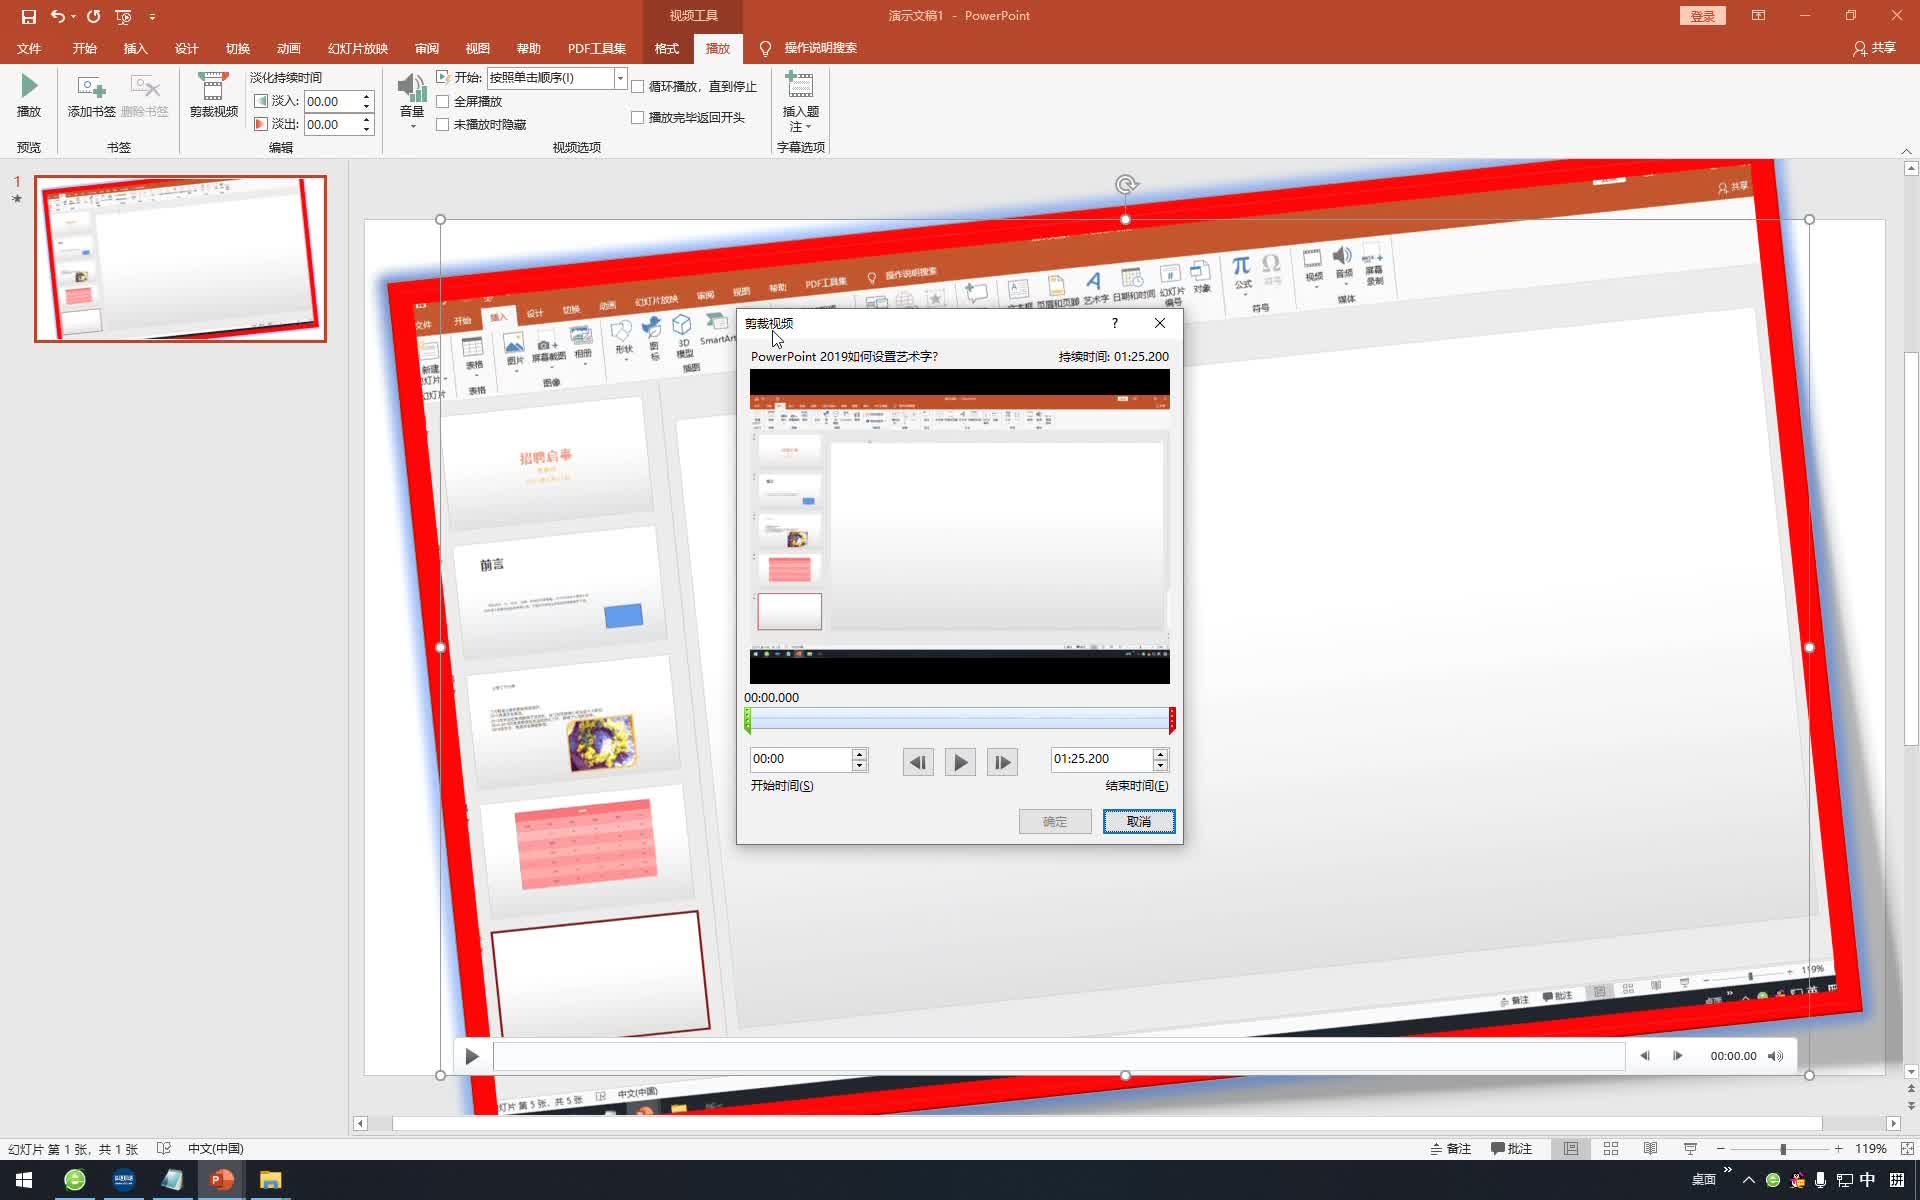The width and height of the screenshot is (1920, 1200).
Task: Open the Format tab under Video Tools
Action: (x=666, y=48)
